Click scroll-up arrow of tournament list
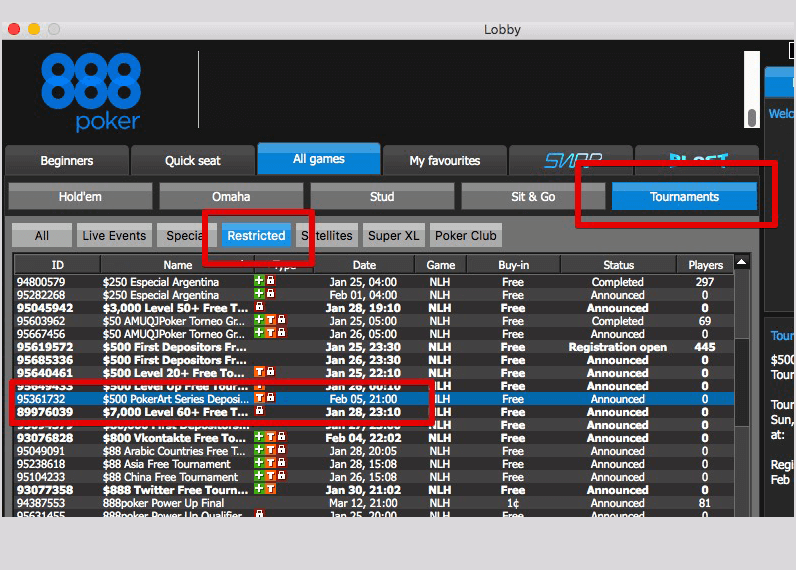796x570 pixels. [x=742, y=263]
